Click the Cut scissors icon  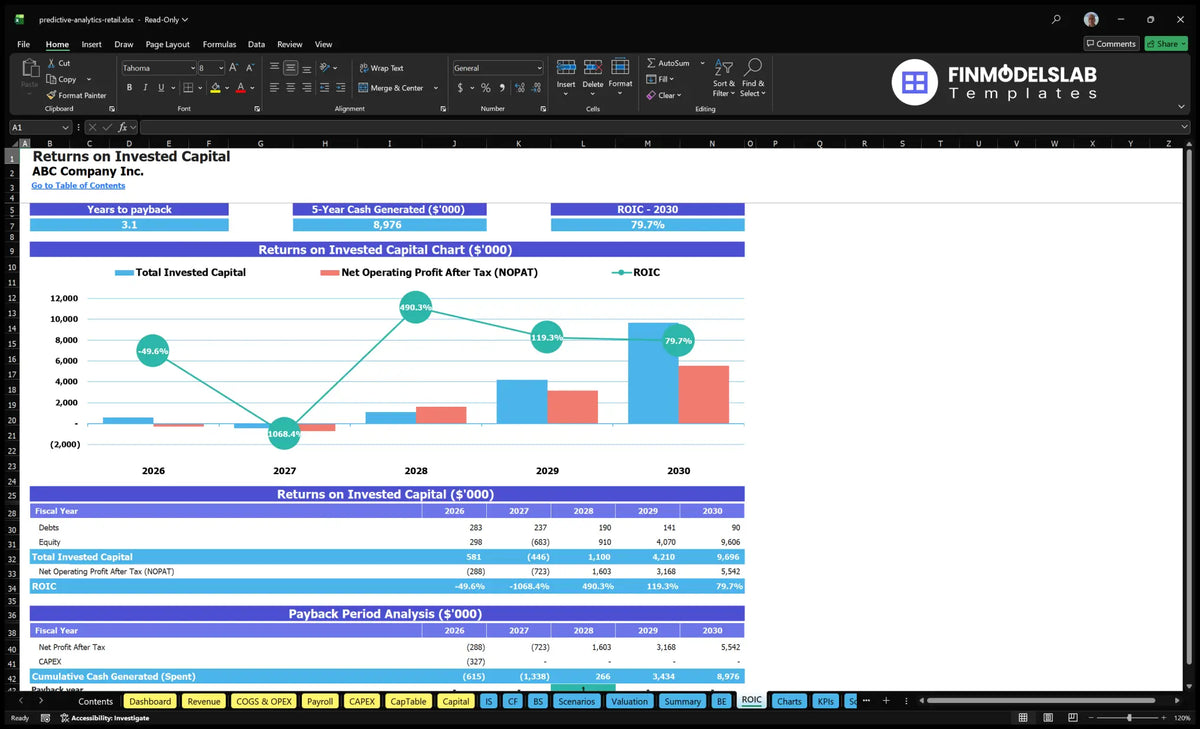[51, 63]
